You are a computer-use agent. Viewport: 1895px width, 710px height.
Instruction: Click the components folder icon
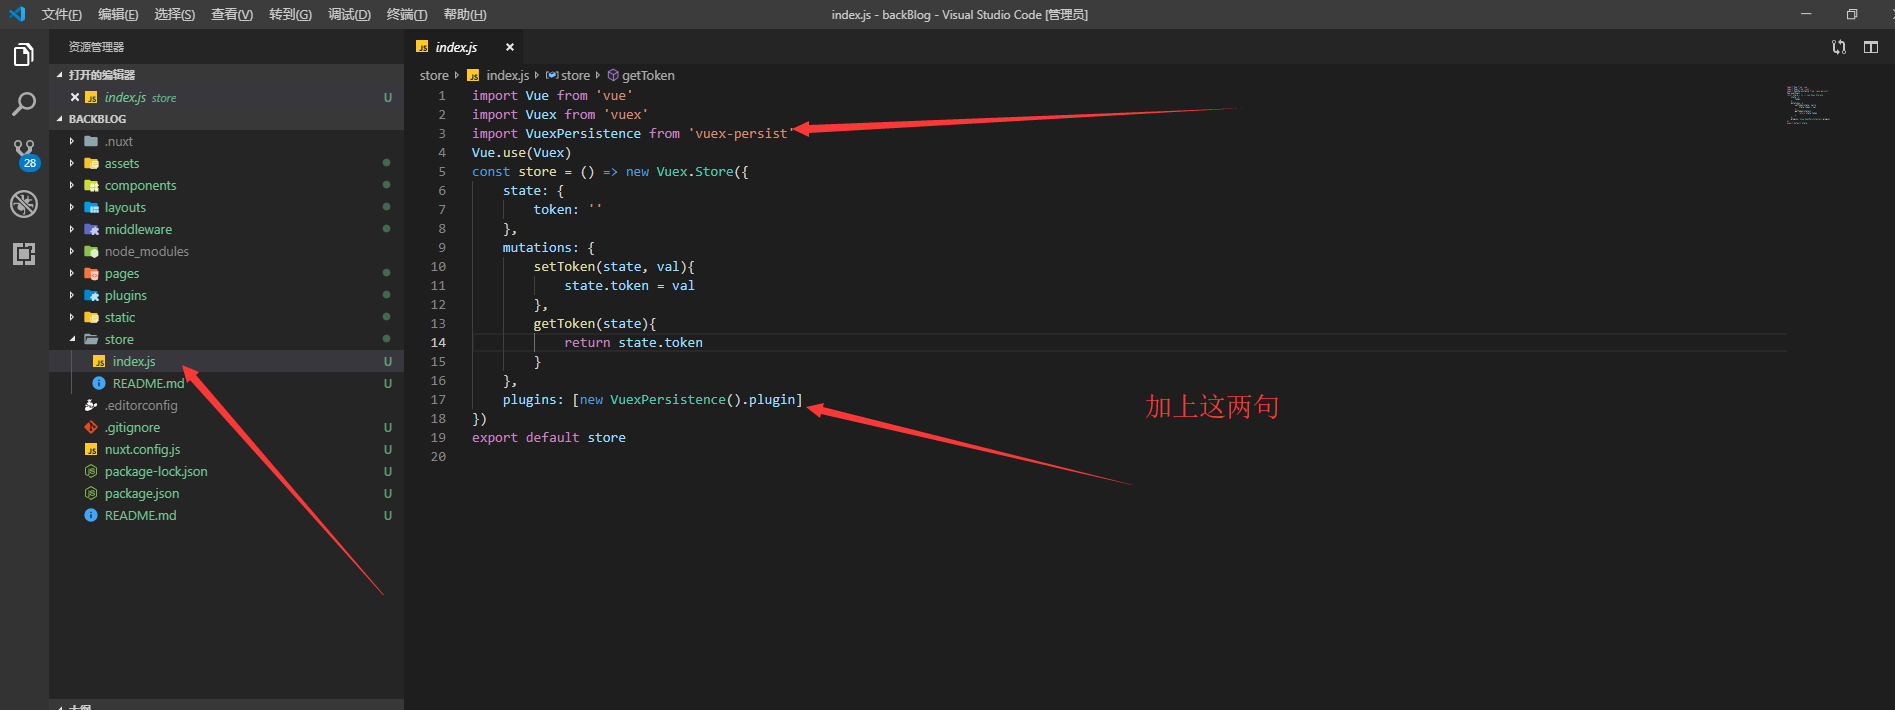91,186
